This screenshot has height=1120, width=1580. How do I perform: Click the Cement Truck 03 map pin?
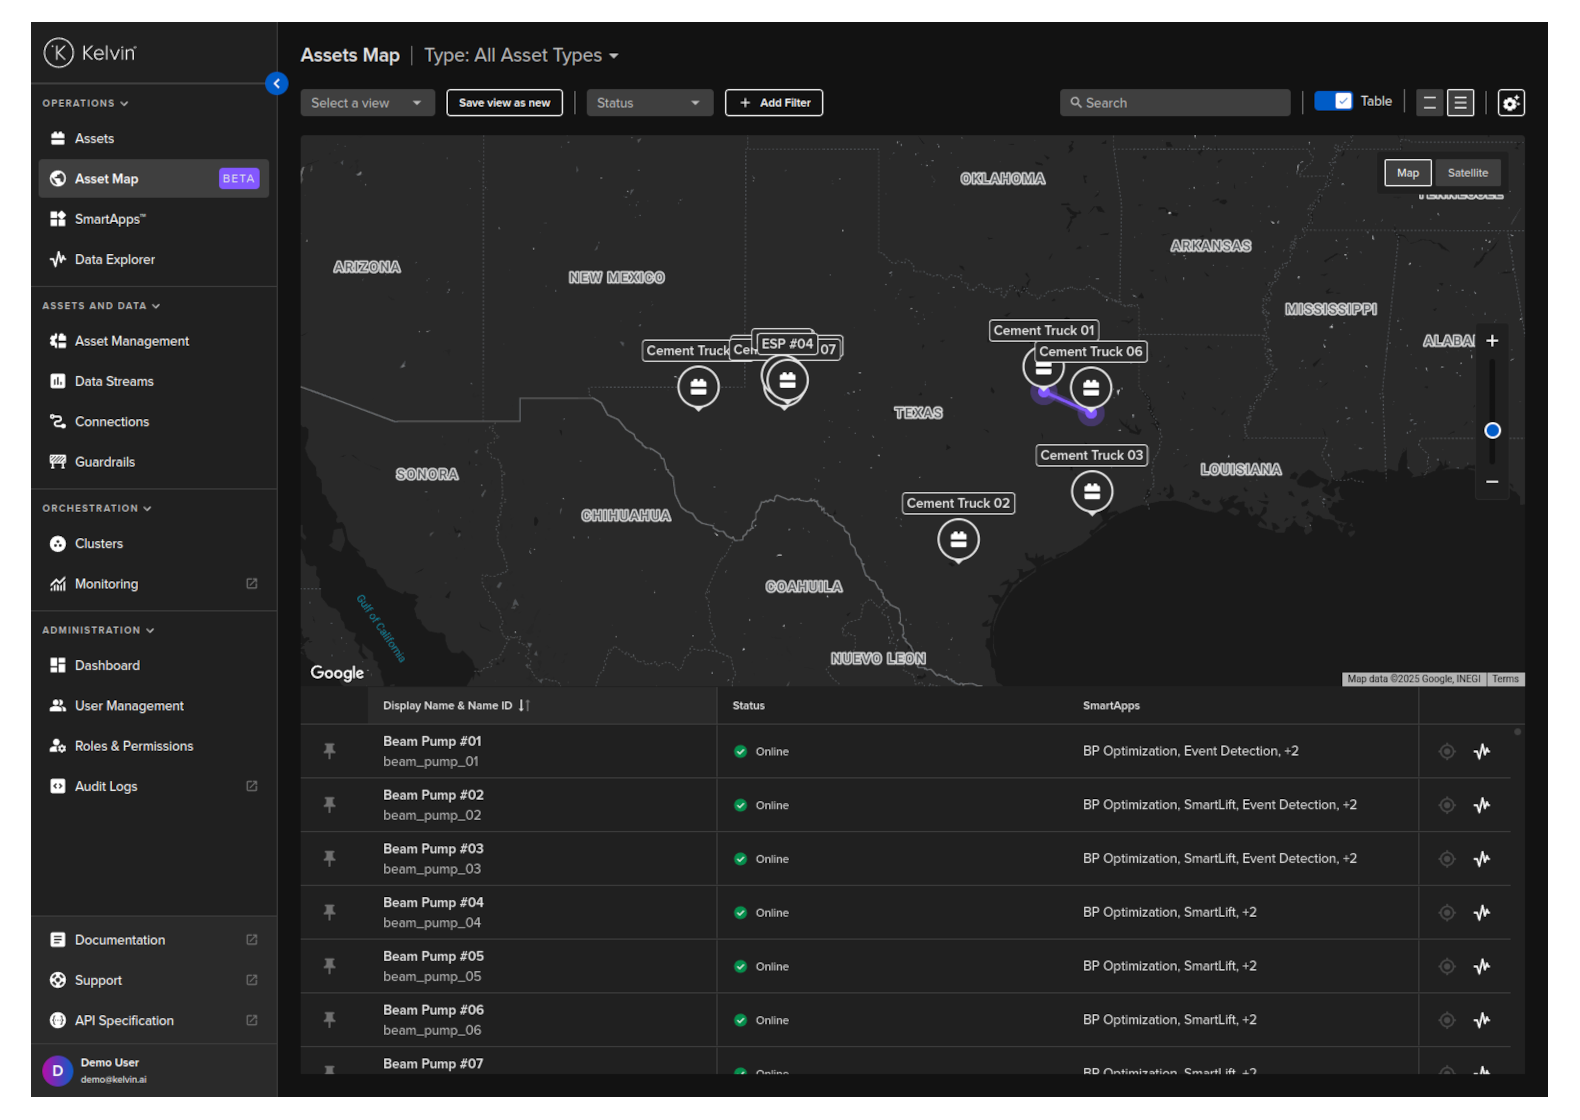click(x=1091, y=492)
